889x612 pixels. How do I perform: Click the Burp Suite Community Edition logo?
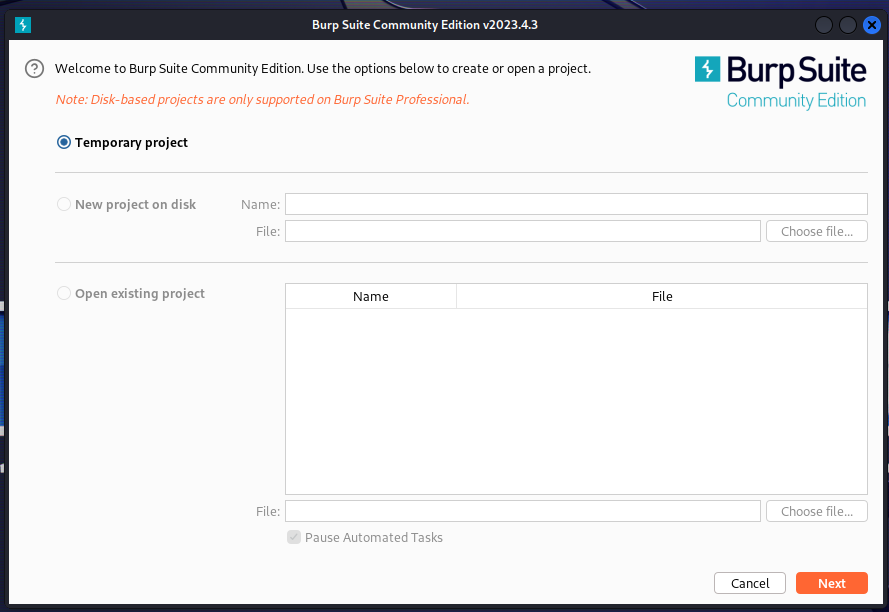(x=780, y=82)
